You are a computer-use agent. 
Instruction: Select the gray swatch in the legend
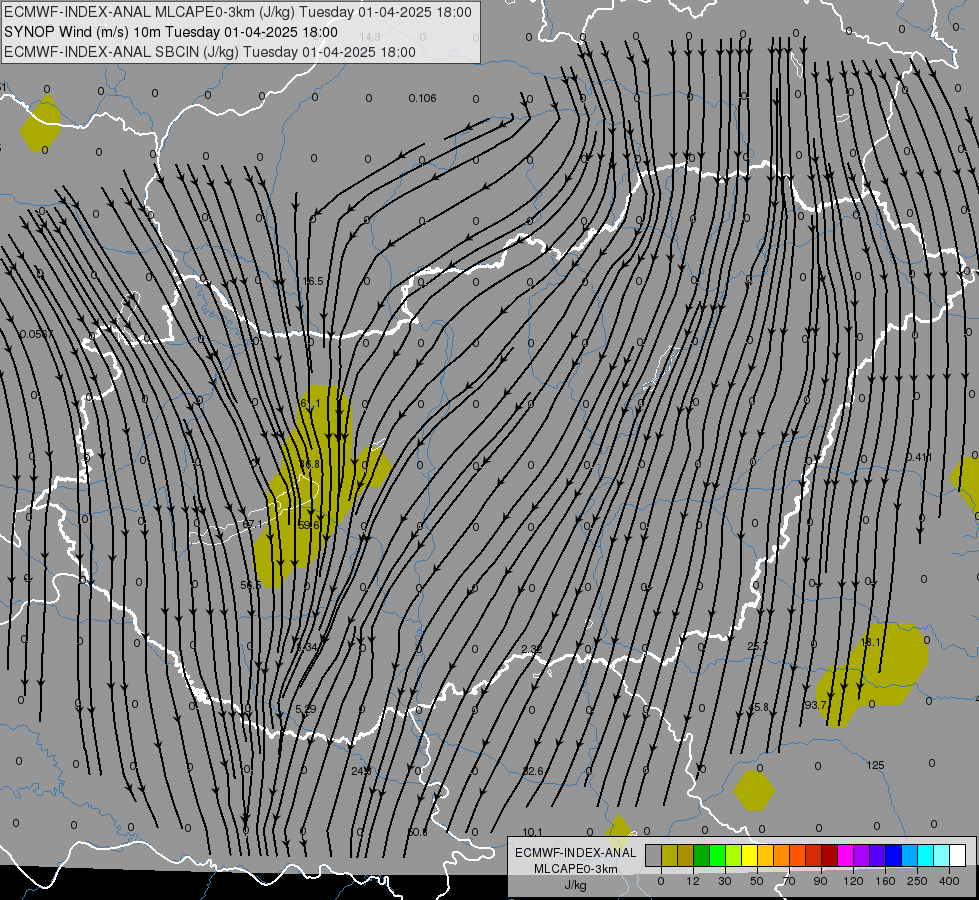click(x=653, y=855)
